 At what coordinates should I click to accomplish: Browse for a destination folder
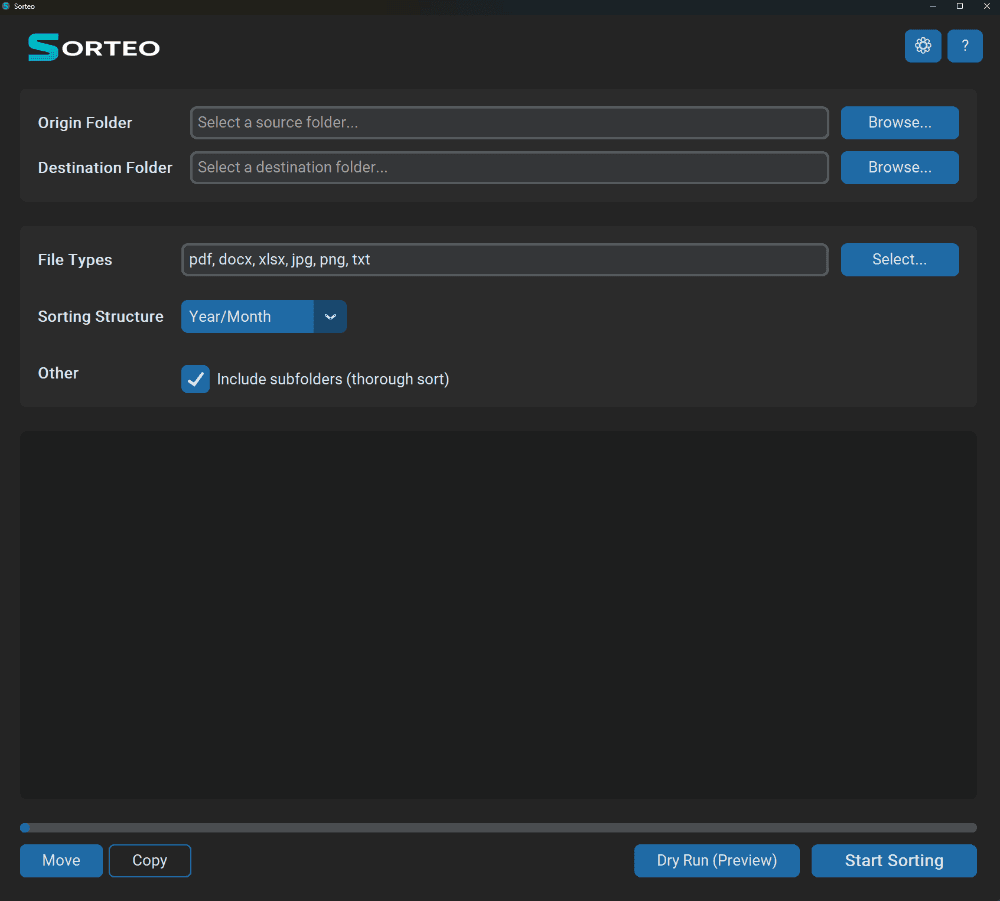point(899,167)
